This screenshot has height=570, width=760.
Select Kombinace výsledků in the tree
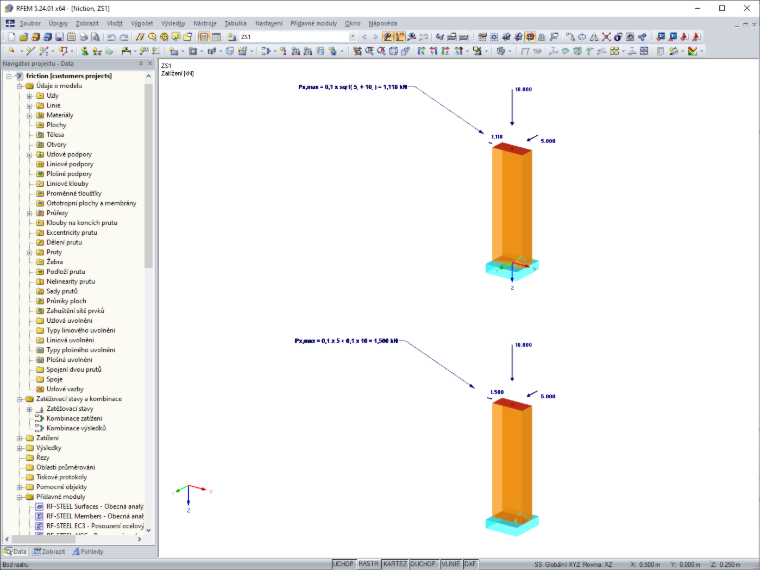pos(76,428)
